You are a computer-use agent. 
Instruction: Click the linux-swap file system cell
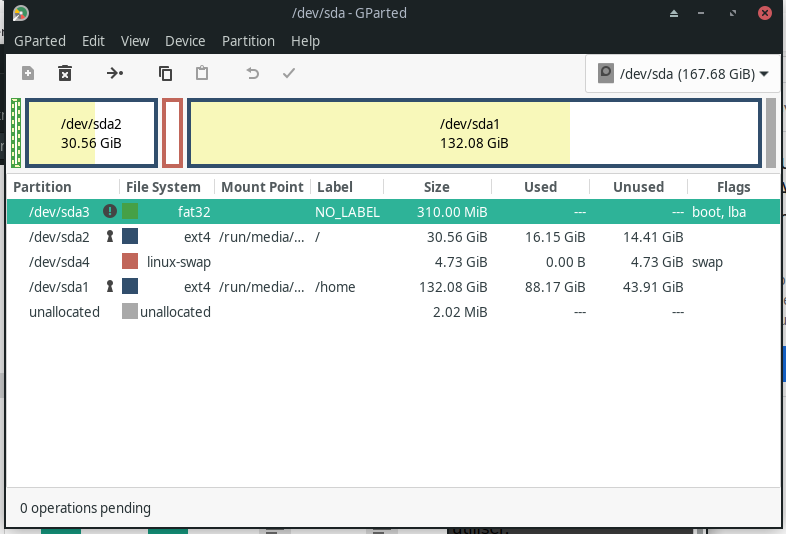coord(178,262)
